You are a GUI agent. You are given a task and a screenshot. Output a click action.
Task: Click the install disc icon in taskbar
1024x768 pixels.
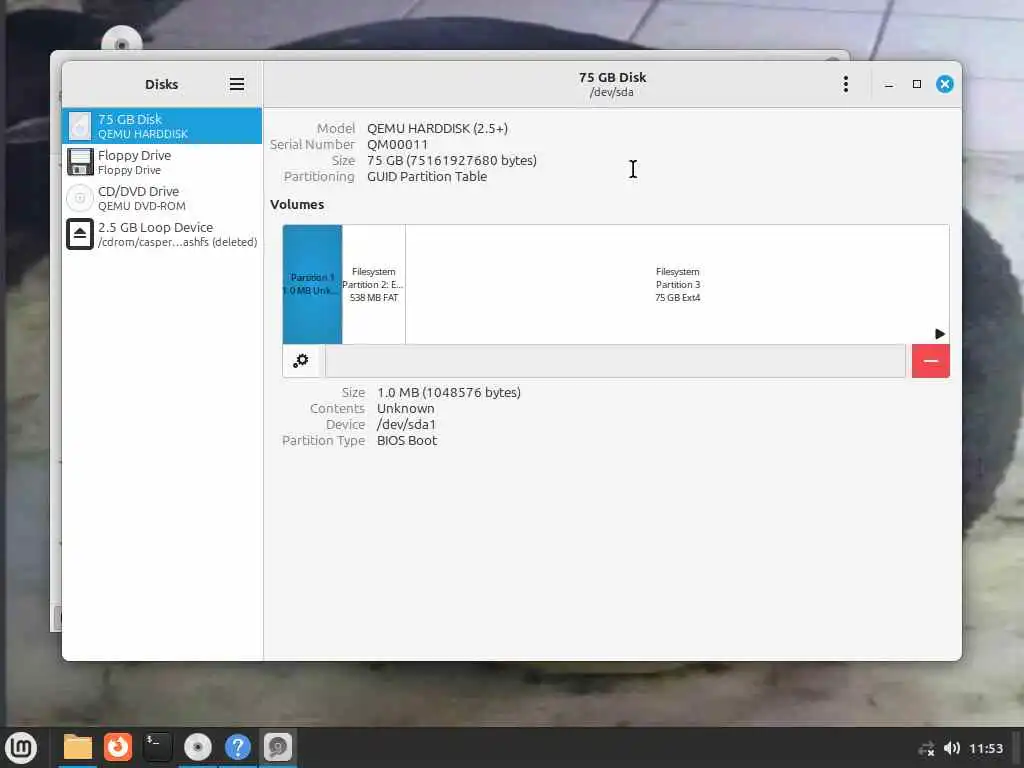click(198, 747)
